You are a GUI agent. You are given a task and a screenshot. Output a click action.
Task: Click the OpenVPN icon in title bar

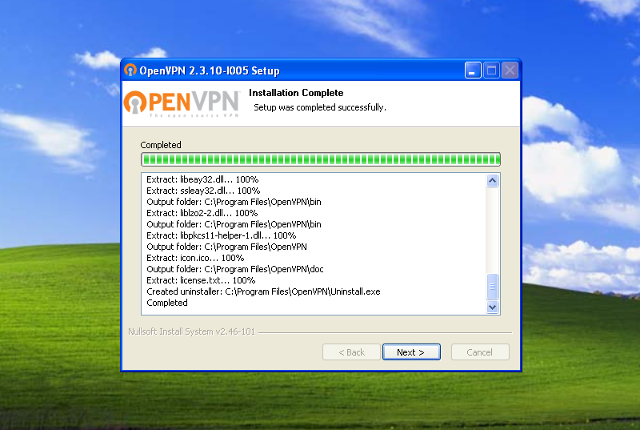point(130,71)
